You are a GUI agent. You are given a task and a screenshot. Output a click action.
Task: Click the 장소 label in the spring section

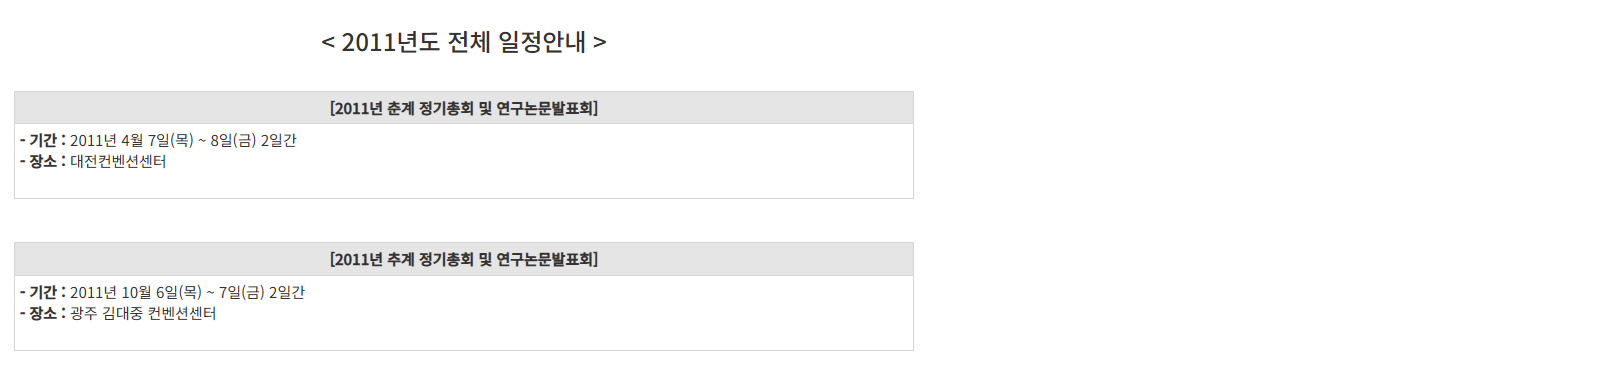(x=43, y=161)
